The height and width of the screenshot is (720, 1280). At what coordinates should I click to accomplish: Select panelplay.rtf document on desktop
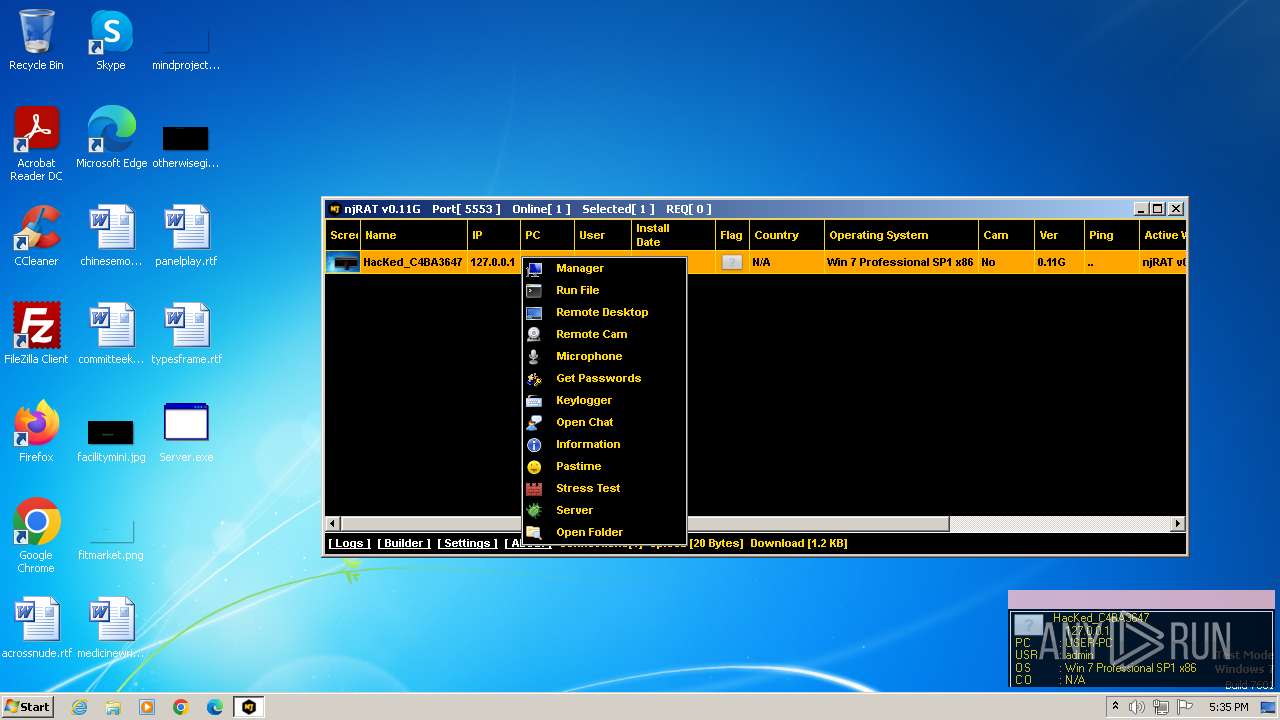pos(186,237)
